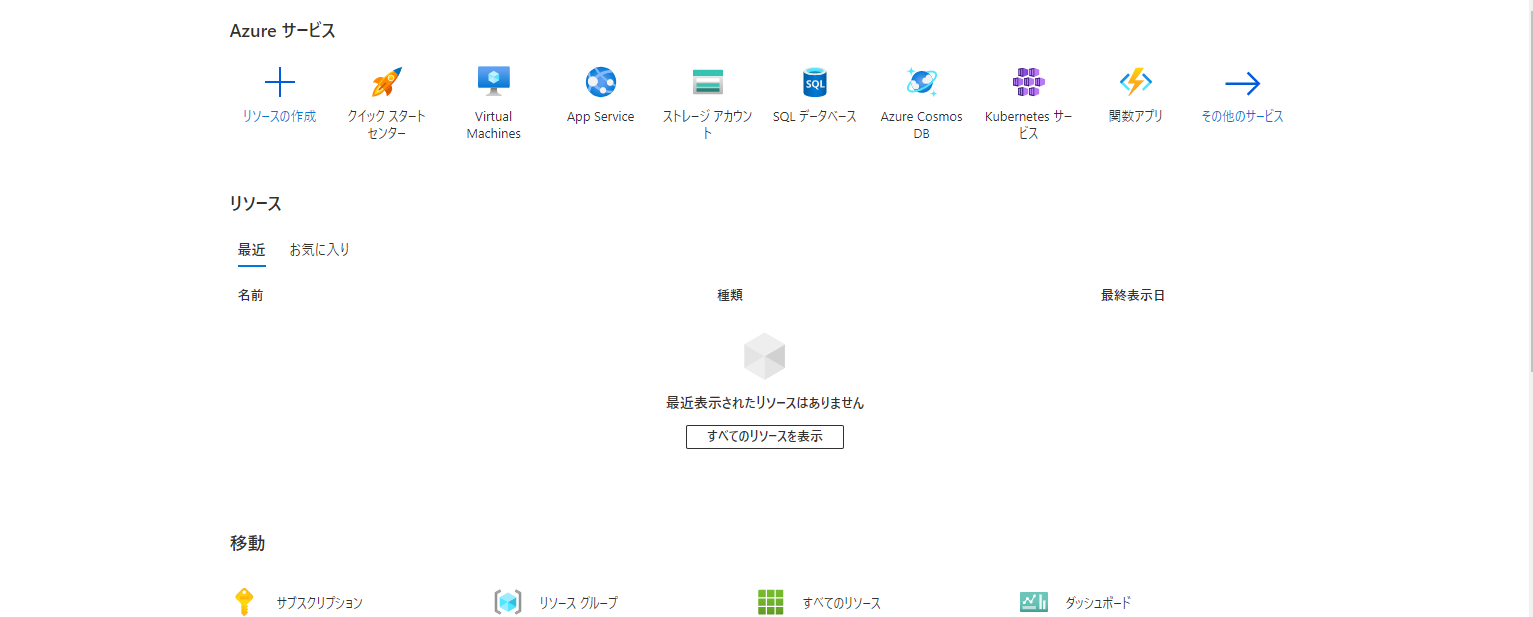Image resolution: width=1533 pixels, height=617 pixels.
Task: Click the リソースの作成 plus icon
Action: 279,80
